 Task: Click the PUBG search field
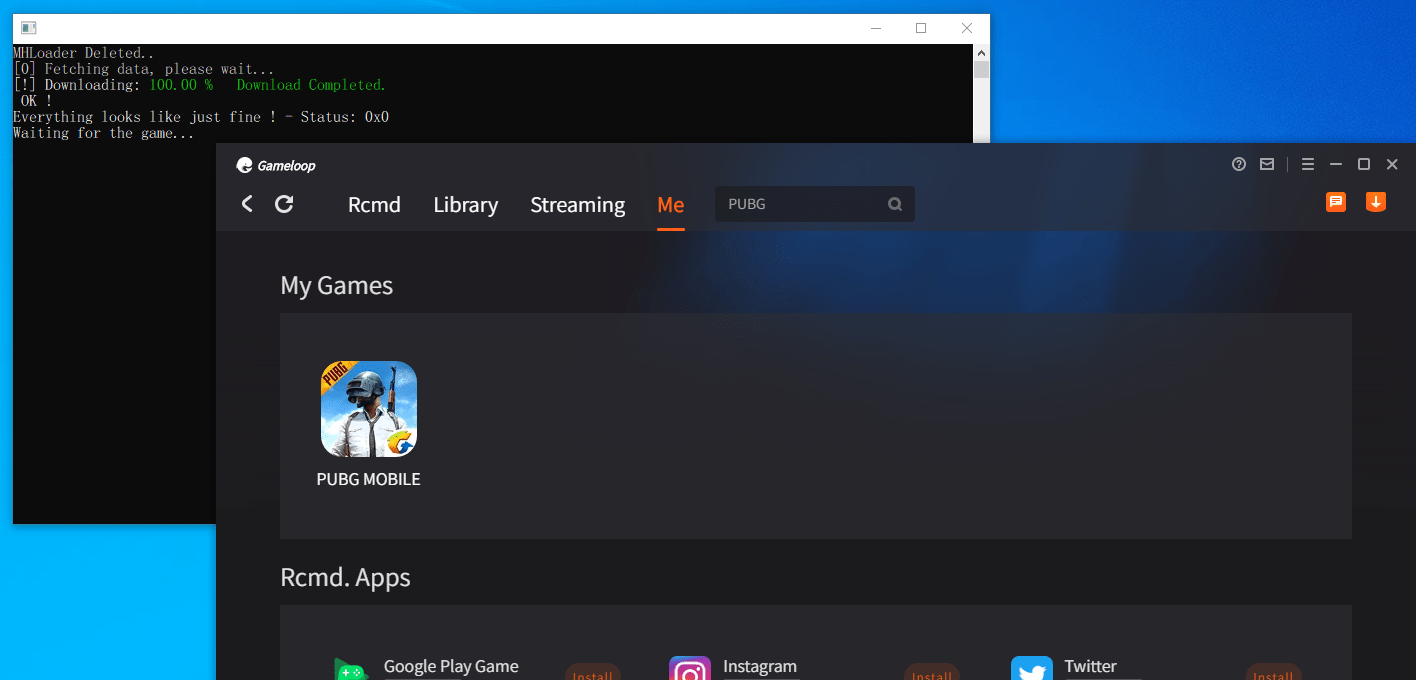pyautogui.click(x=815, y=204)
